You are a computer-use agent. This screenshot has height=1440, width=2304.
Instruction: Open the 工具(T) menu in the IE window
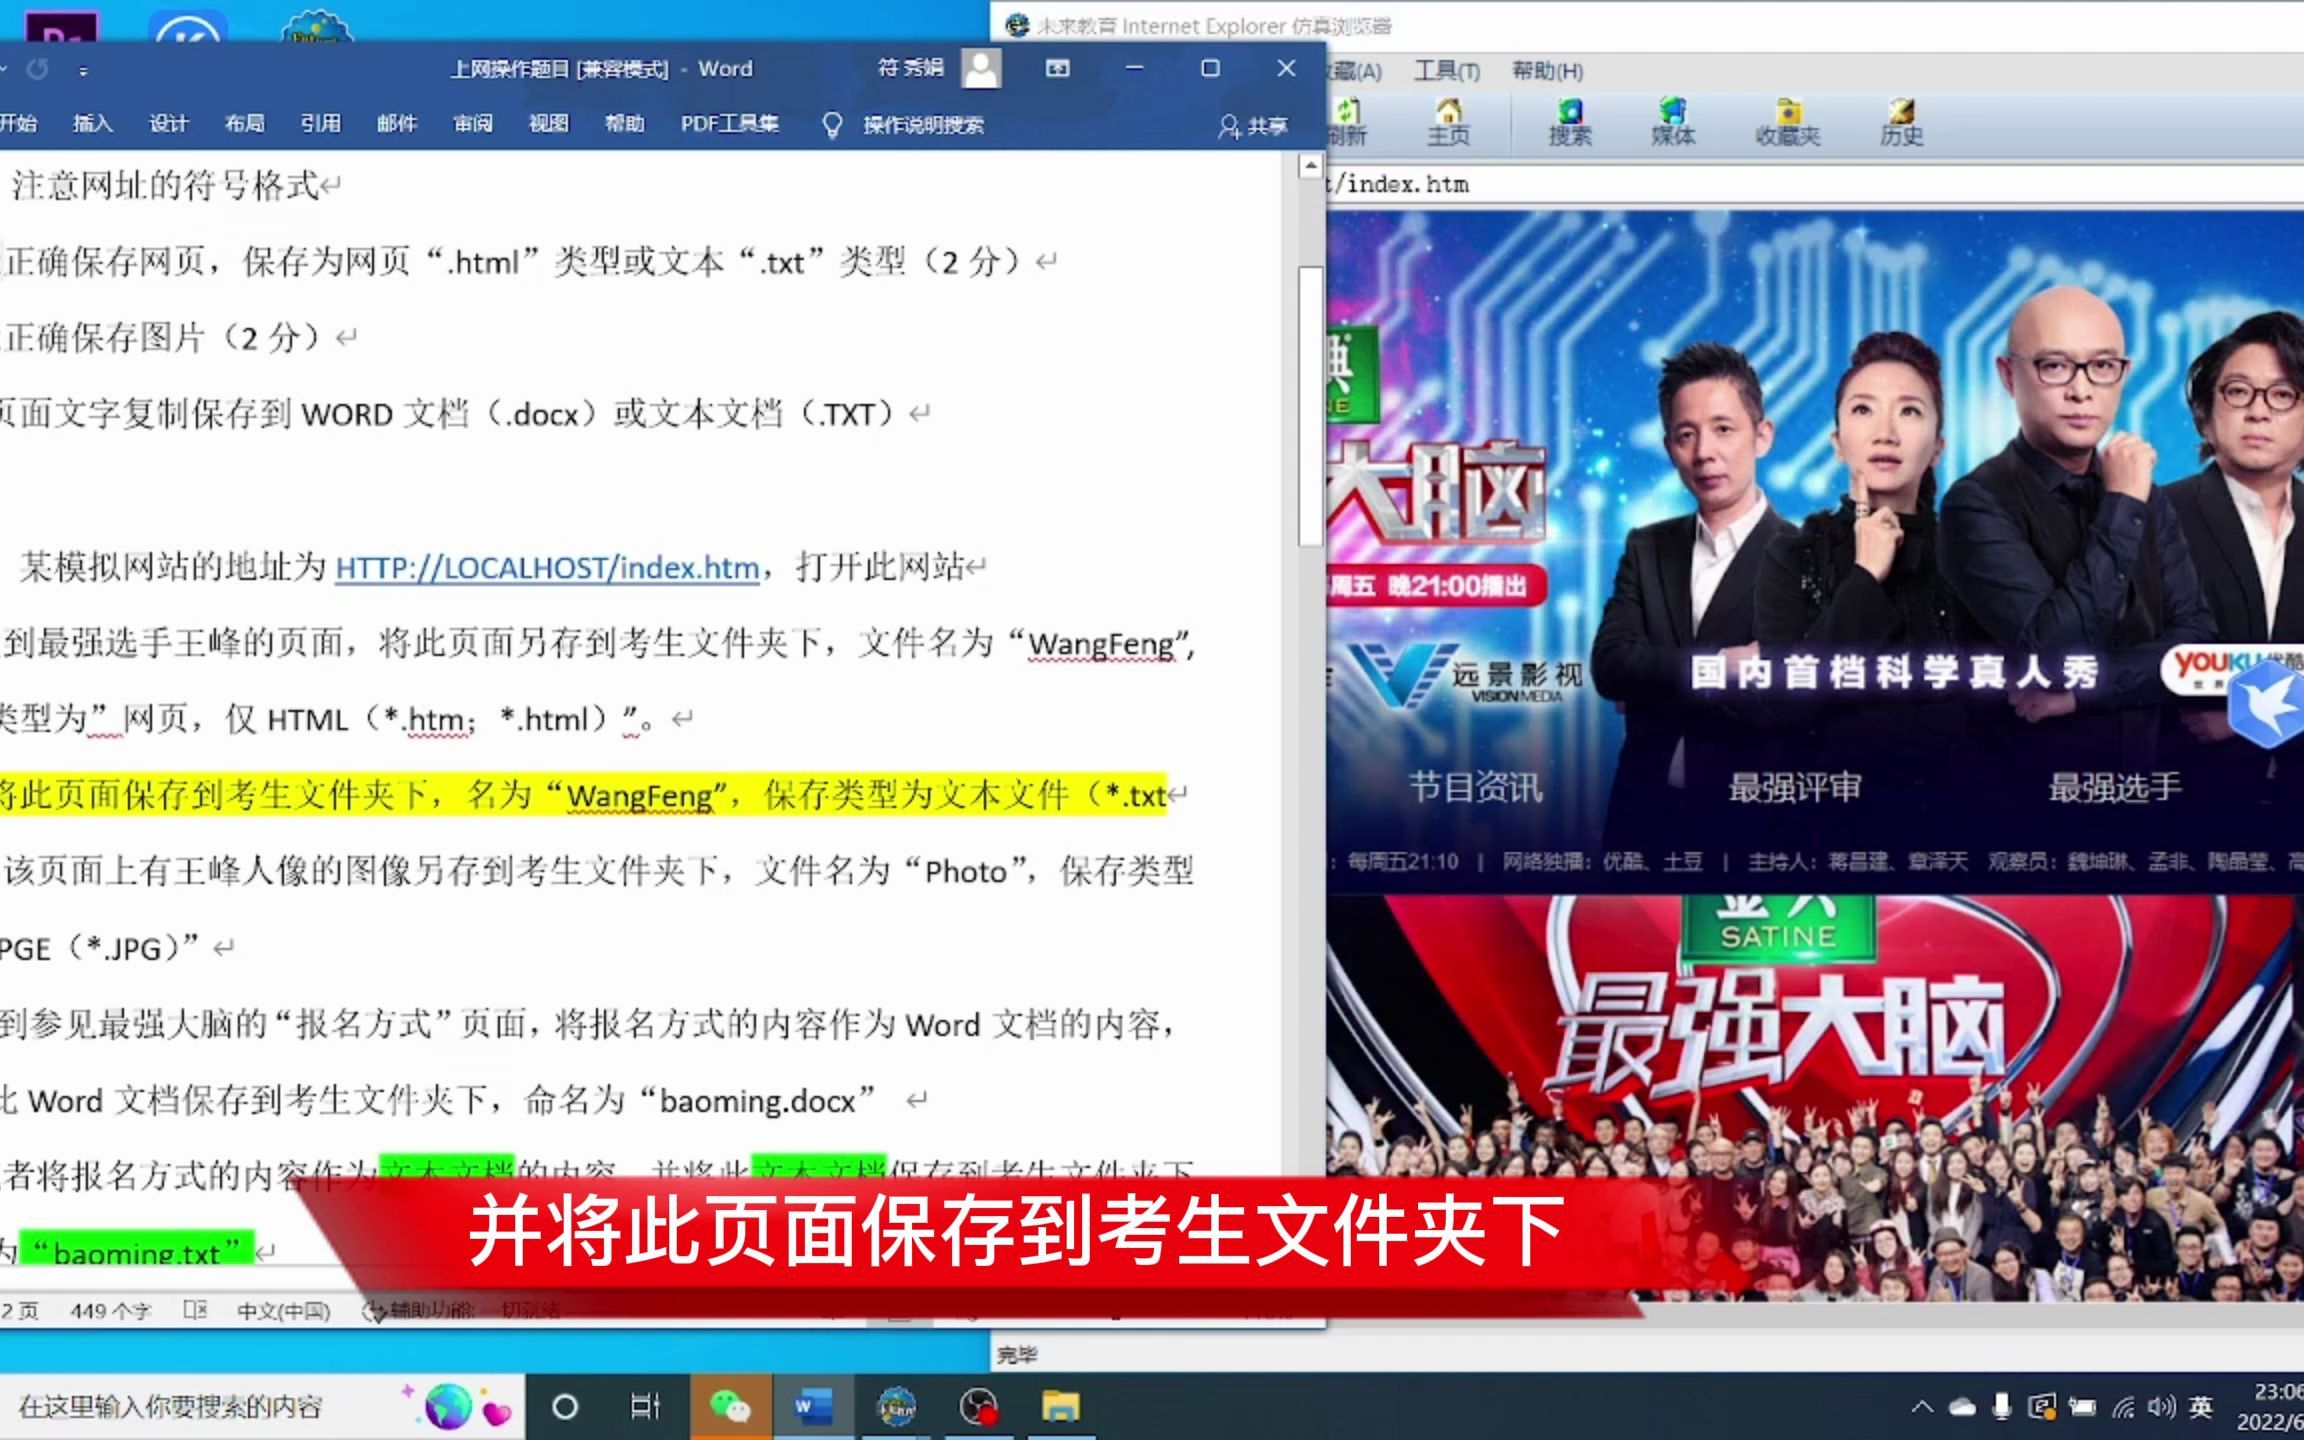pyautogui.click(x=1446, y=71)
